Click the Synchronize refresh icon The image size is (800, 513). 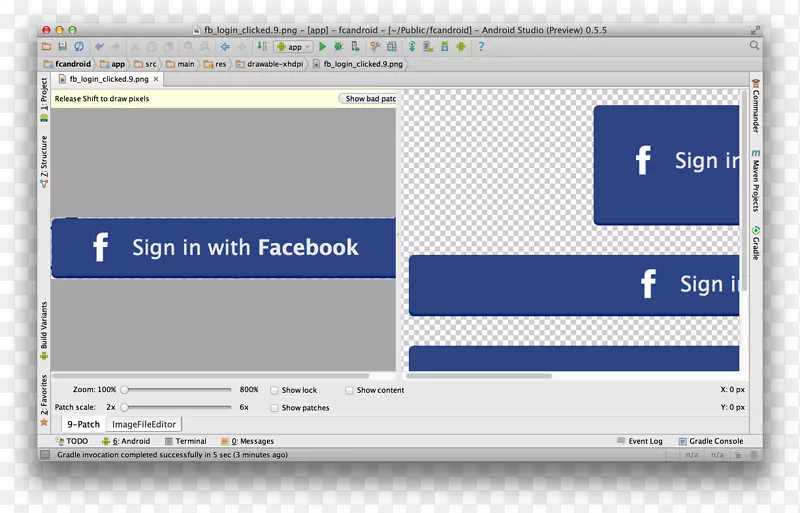pyautogui.click(x=79, y=47)
